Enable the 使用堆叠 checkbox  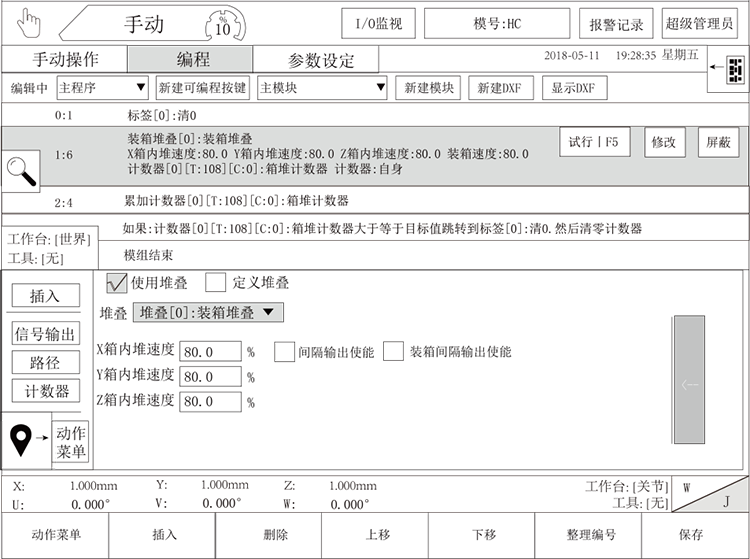pyautogui.click(x=116, y=283)
